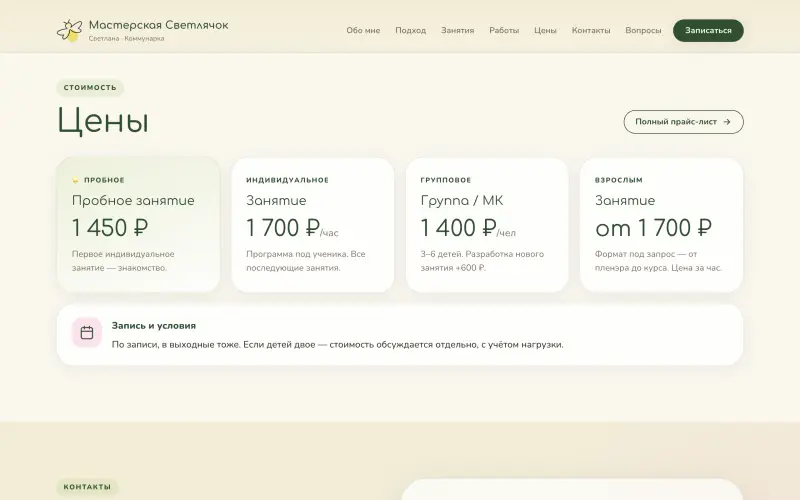800x500 pixels.
Task: Go to the Подход section
Action: 411,31
